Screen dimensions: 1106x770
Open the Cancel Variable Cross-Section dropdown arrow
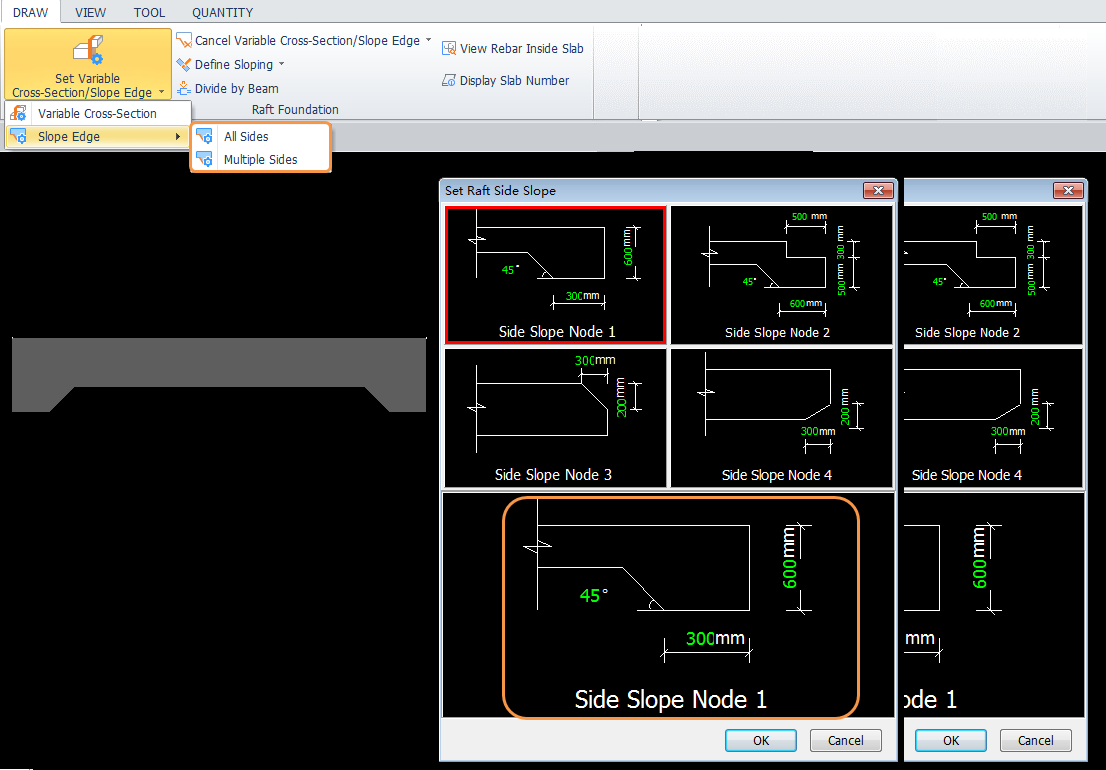click(428, 41)
